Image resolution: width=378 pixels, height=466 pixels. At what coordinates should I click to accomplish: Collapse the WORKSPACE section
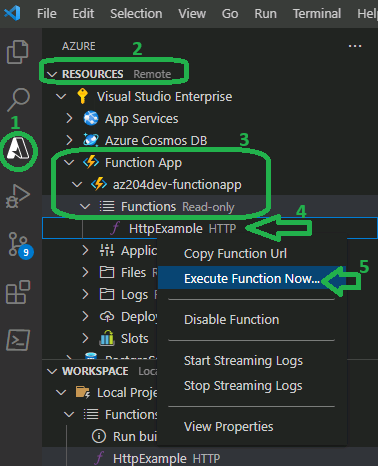point(52,371)
